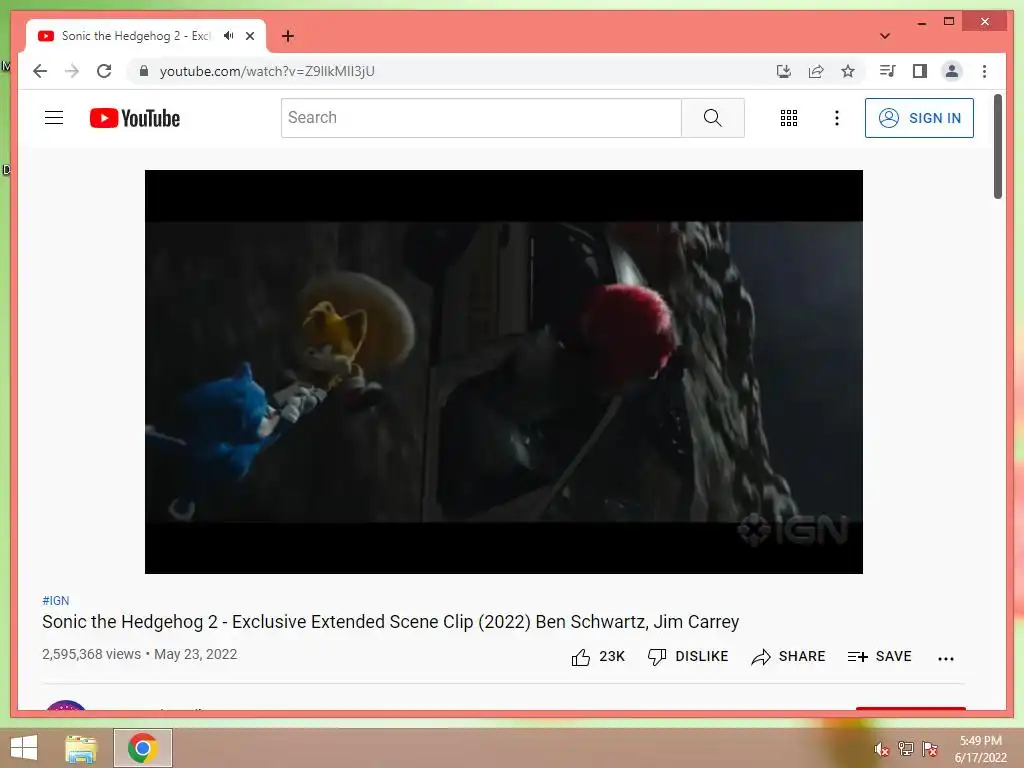Click the SIGN IN button

click(919, 118)
